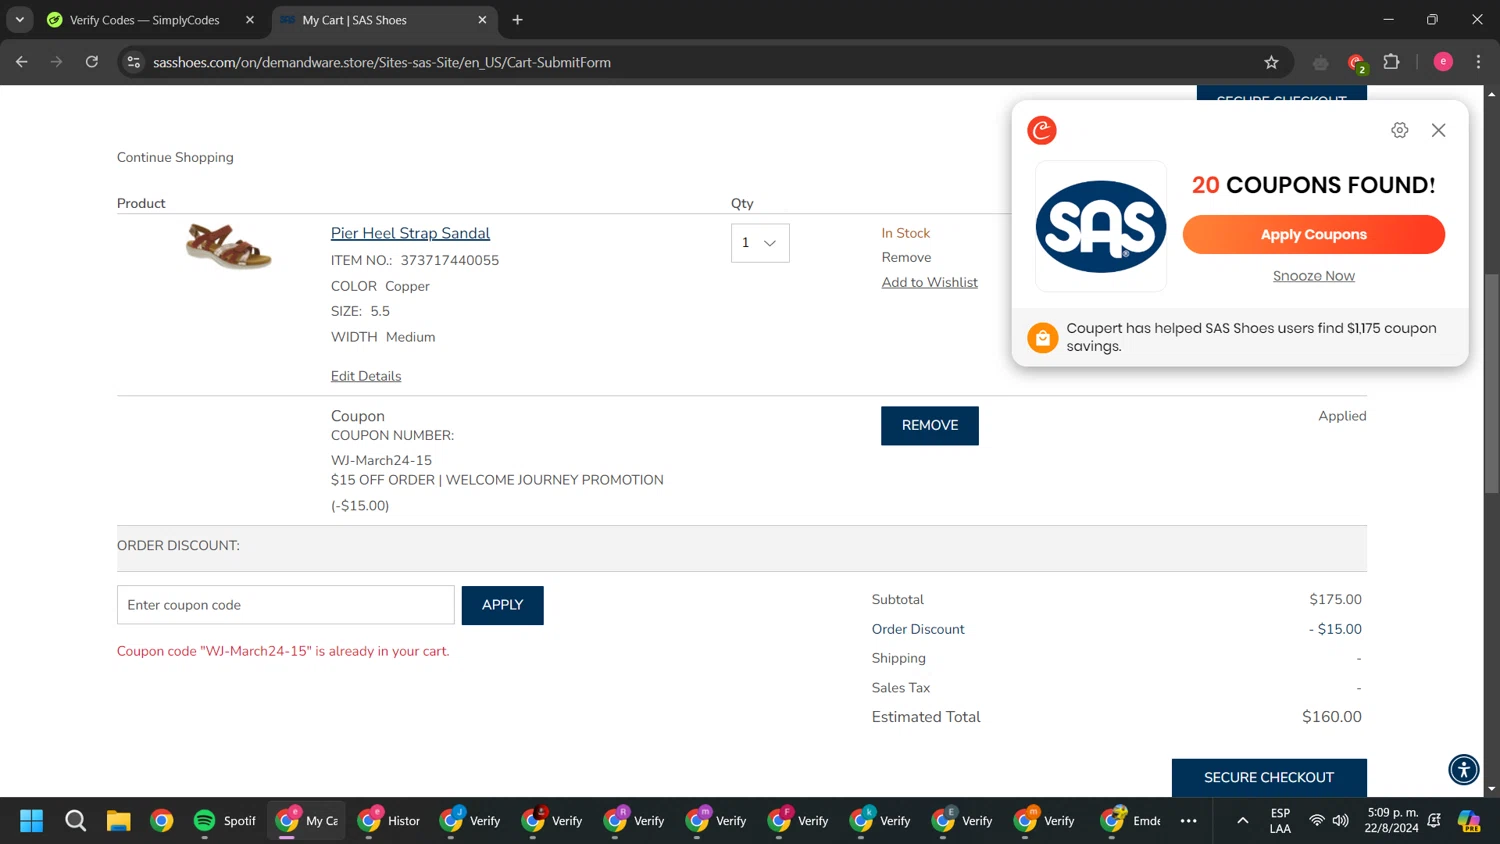The width and height of the screenshot is (1500, 844).
Task: Show overflow taskbar apps
Action: coord(1188,821)
